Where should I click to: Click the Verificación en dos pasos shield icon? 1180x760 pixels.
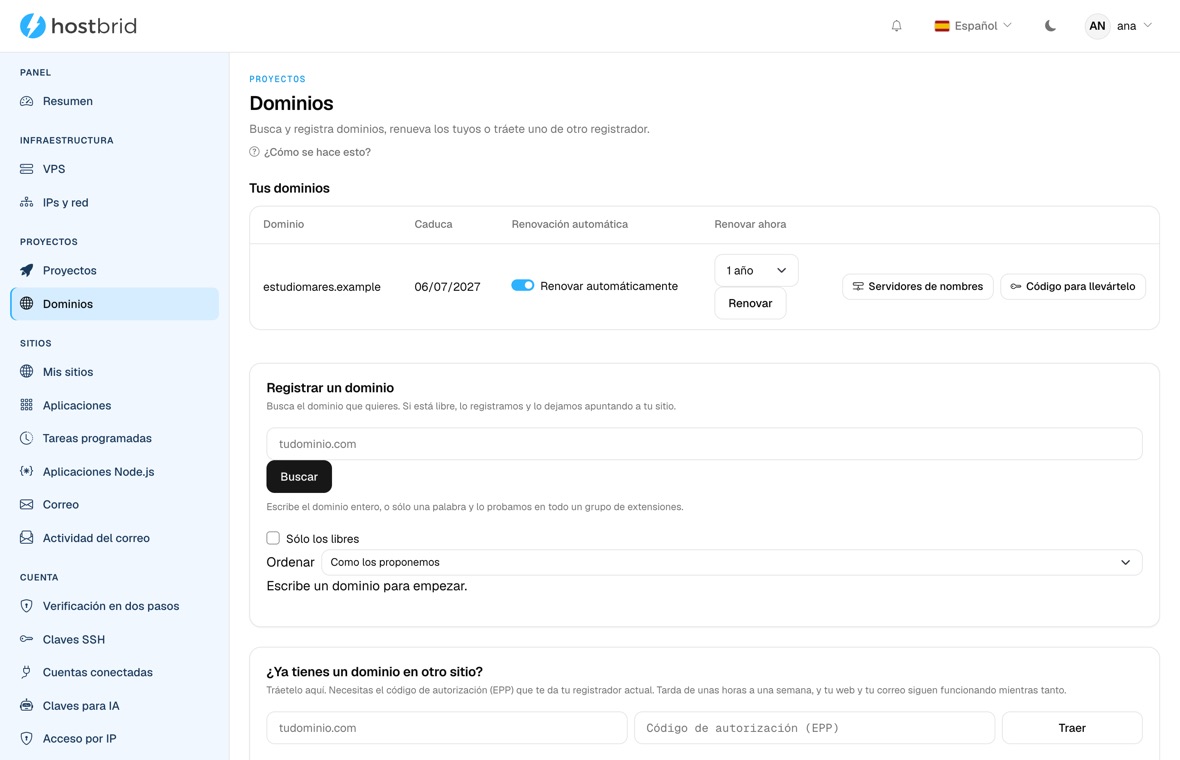point(26,606)
